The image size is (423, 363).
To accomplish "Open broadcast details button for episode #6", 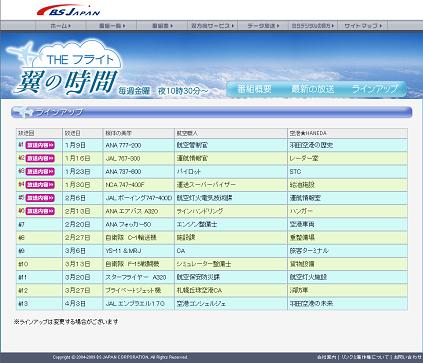I will [x=40, y=211].
